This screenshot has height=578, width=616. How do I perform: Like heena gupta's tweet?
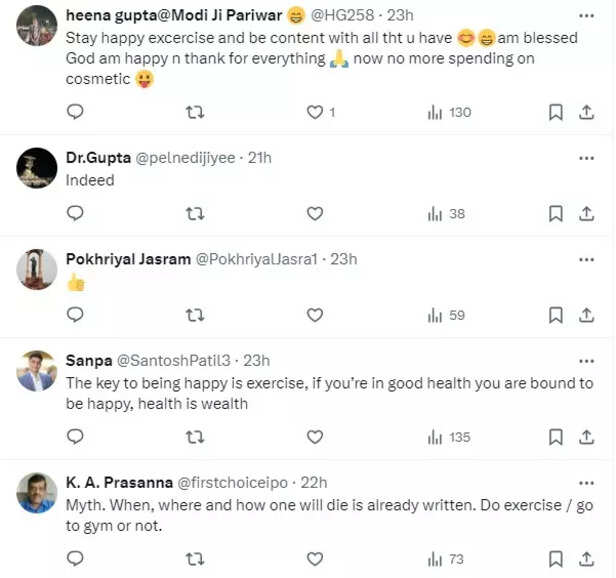(x=314, y=112)
